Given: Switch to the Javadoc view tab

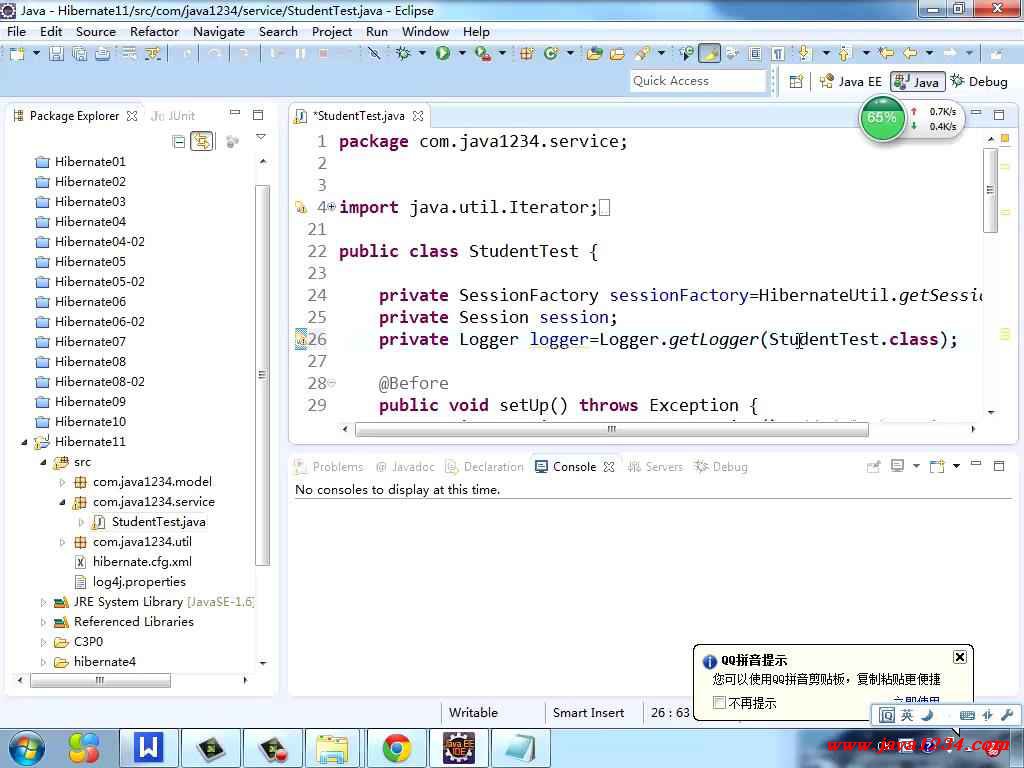Looking at the screenshot, I should 406,467.
